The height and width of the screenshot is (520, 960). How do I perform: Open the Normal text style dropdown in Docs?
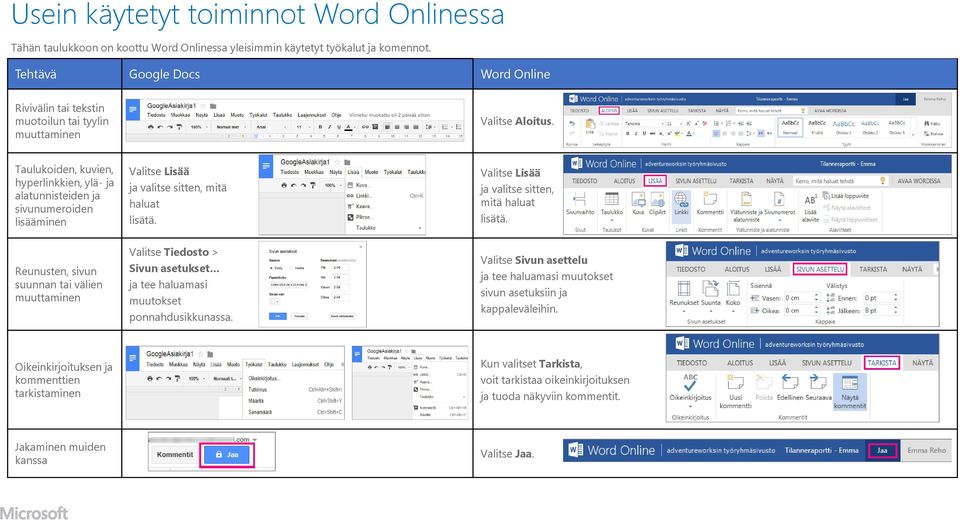229,127
